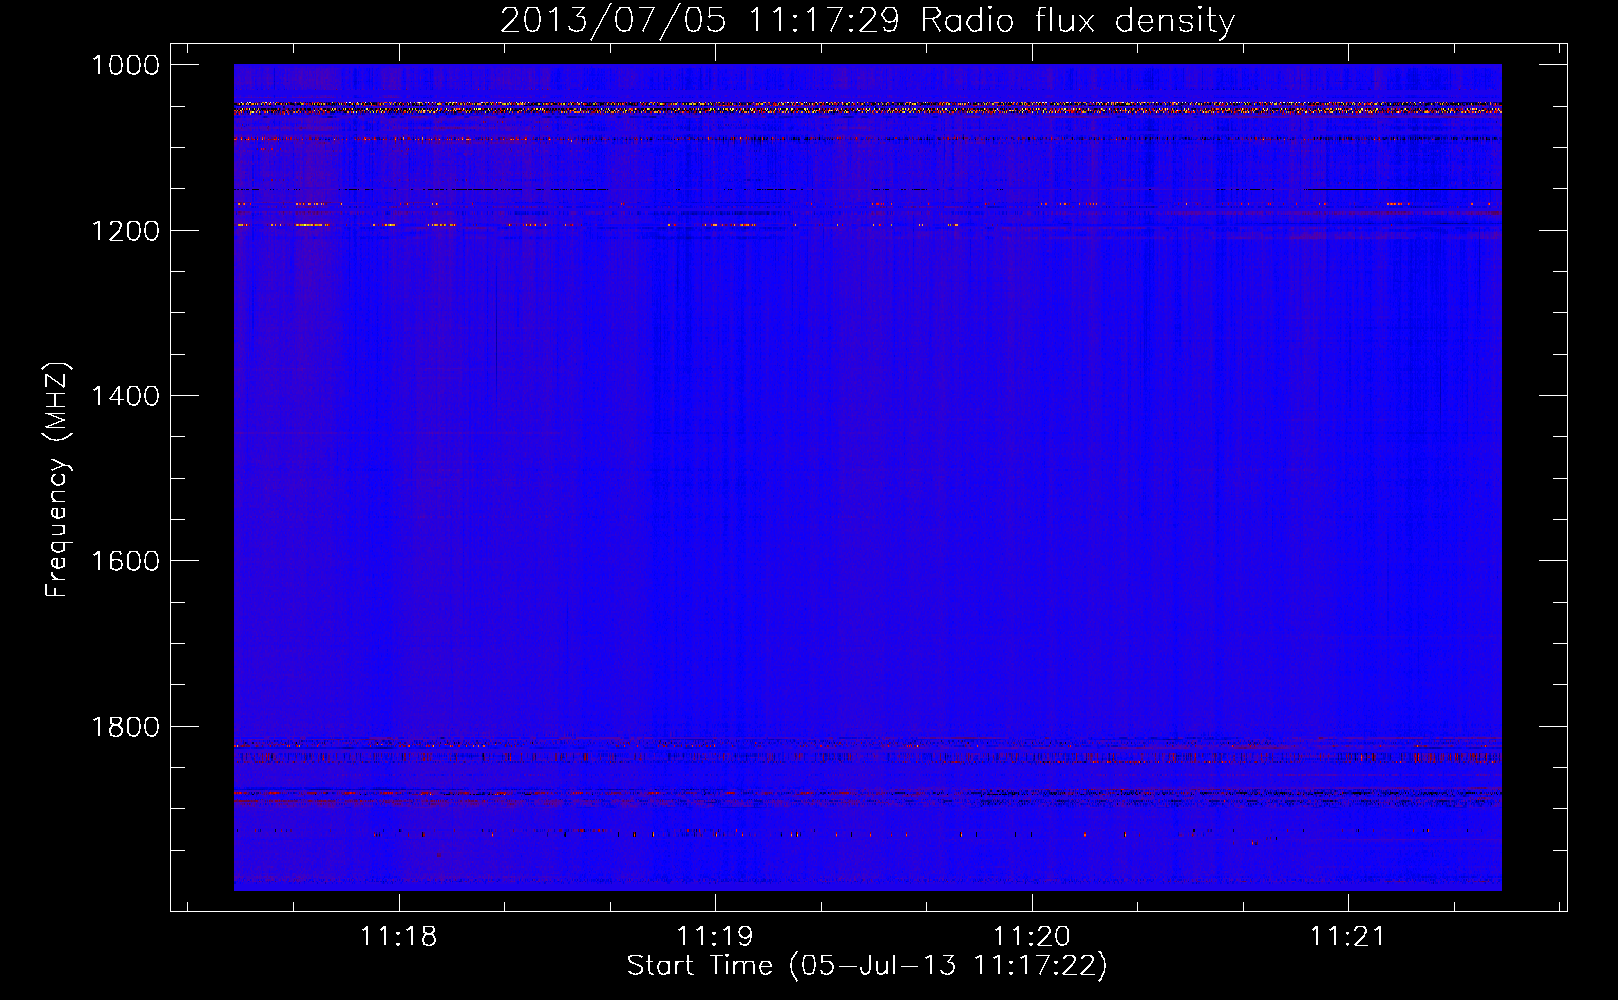Select the 1000 frequency tick label
This screenshot has width=1618, height=1000.
point(125,65)
